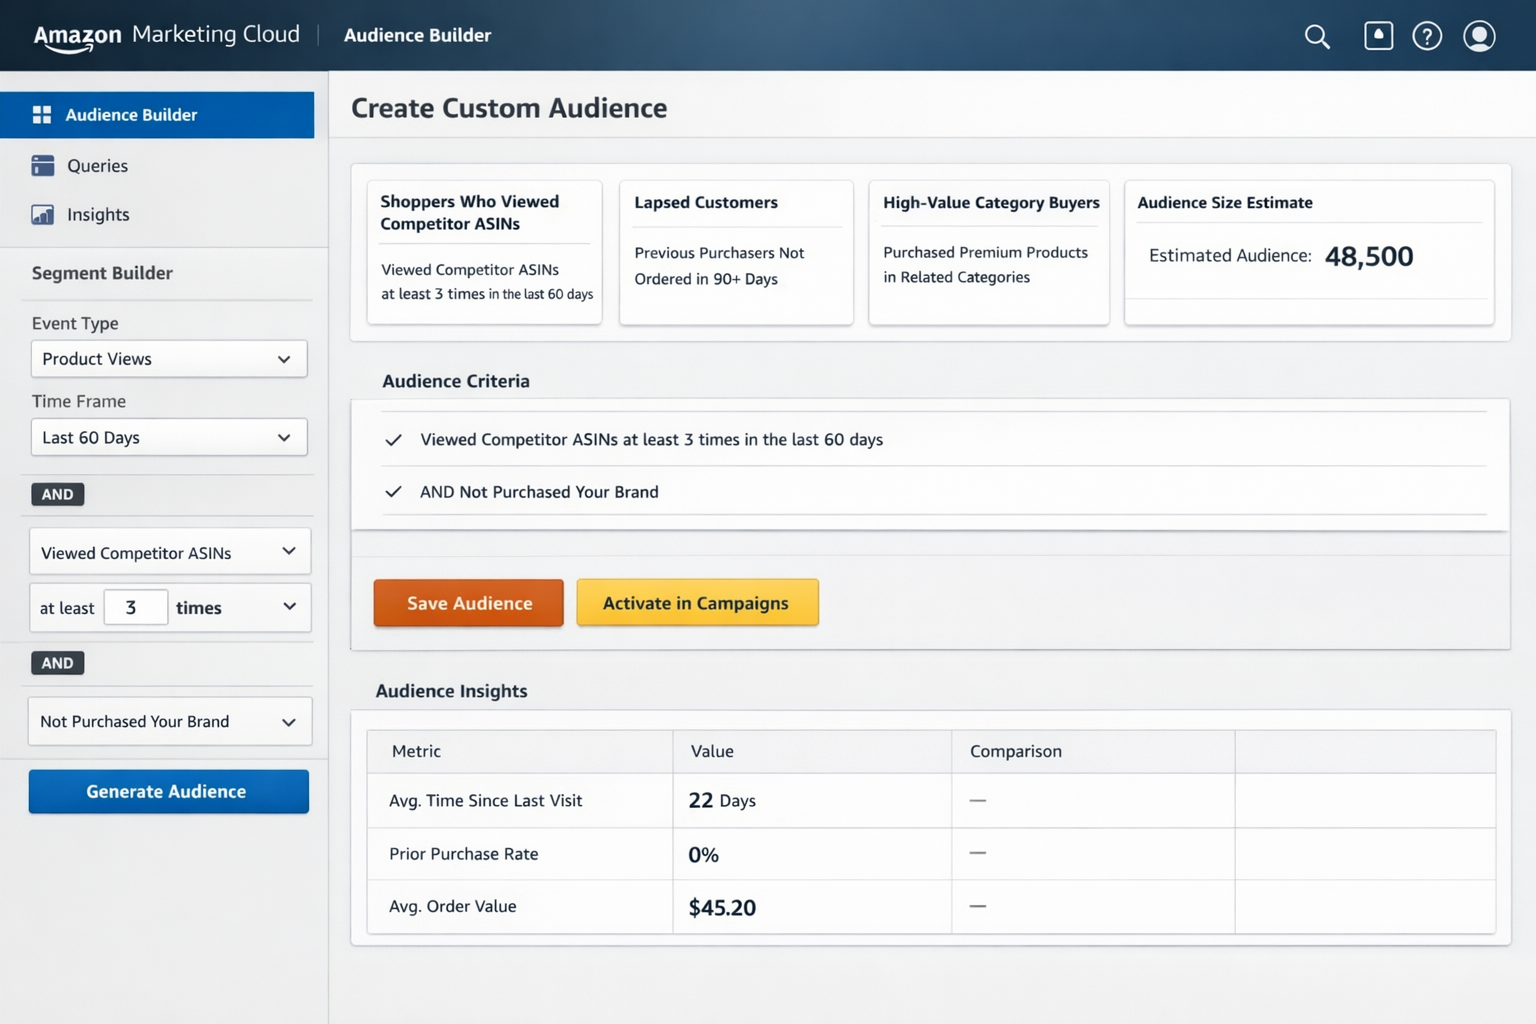Expand the Last 60 Days time frame dropdown
The height and width of the screenshot is (1024, 1536).
pos(168,437)
